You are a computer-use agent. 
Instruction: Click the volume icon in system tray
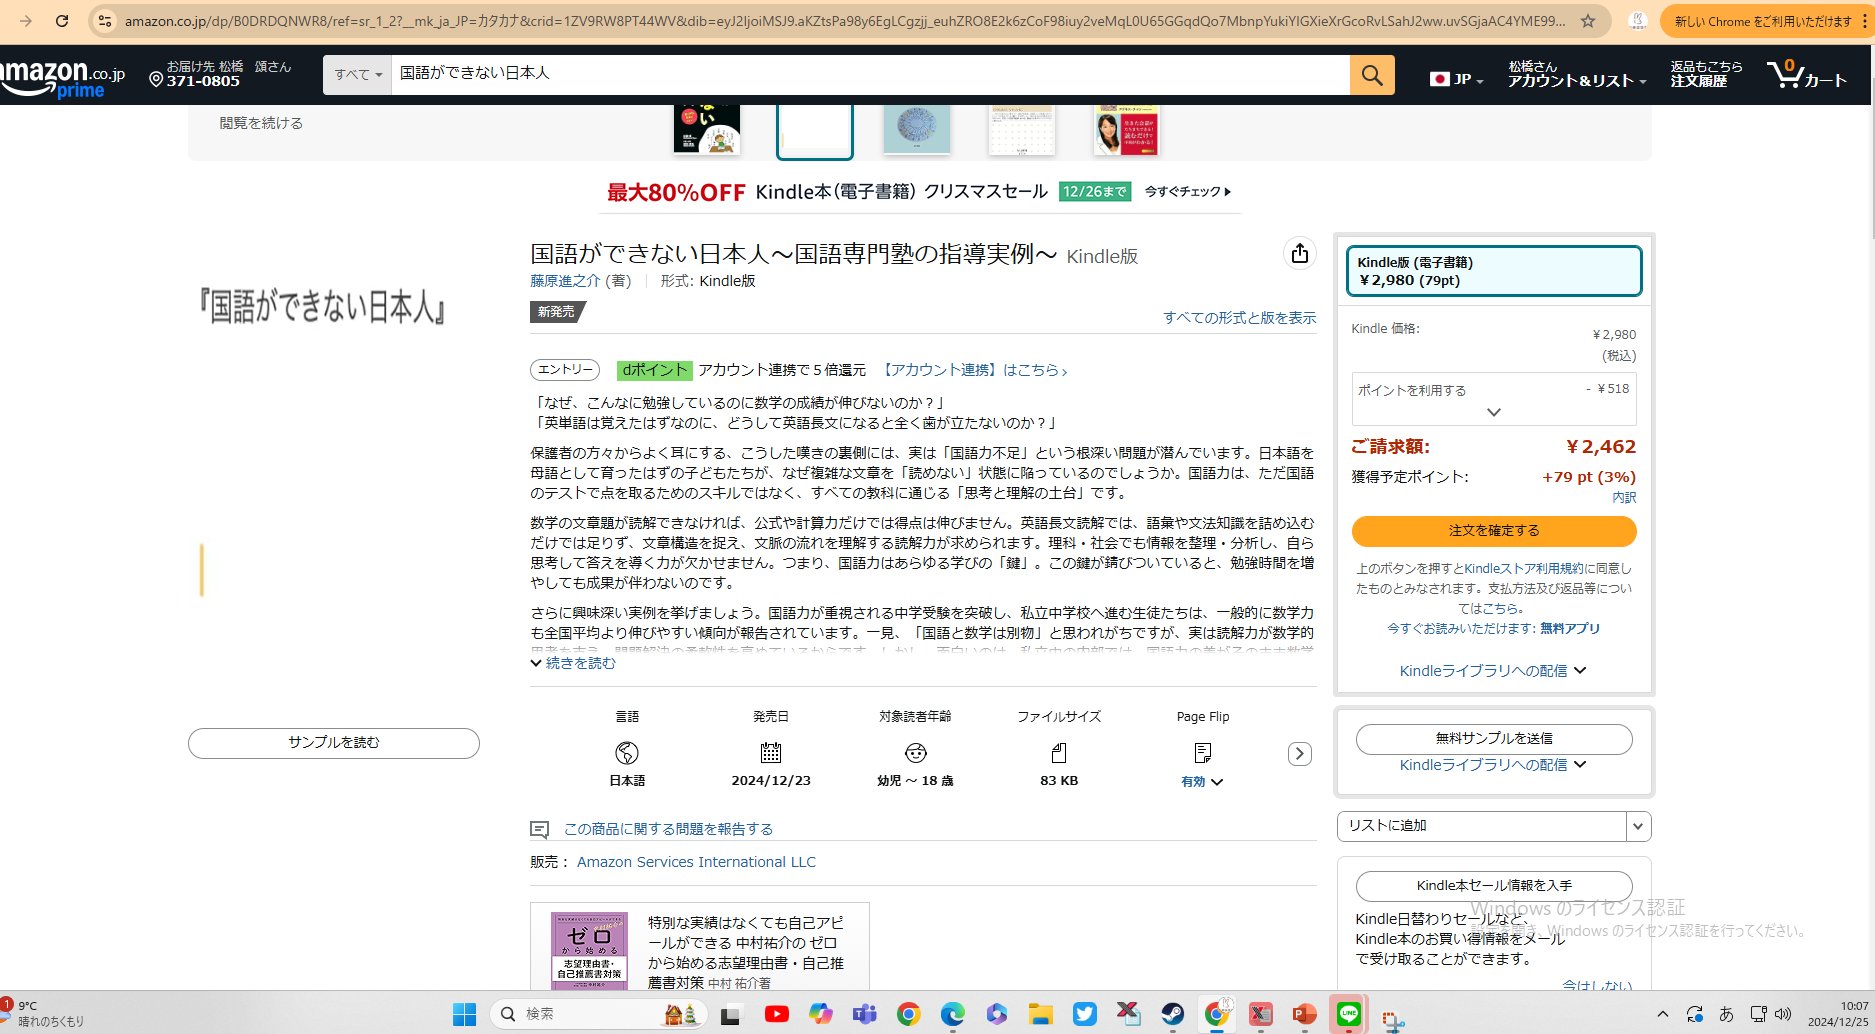coord(1783,1014)
